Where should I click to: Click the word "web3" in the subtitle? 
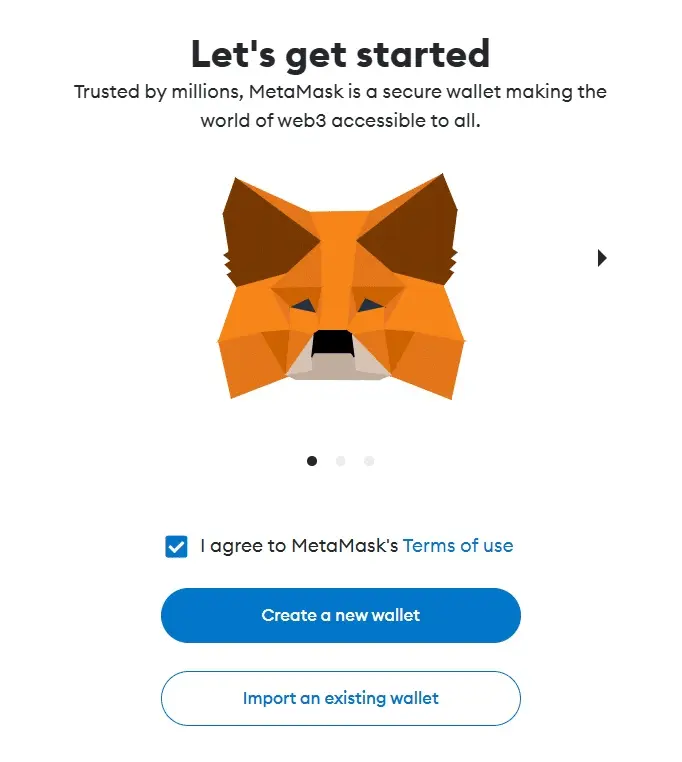pos(301,121)
